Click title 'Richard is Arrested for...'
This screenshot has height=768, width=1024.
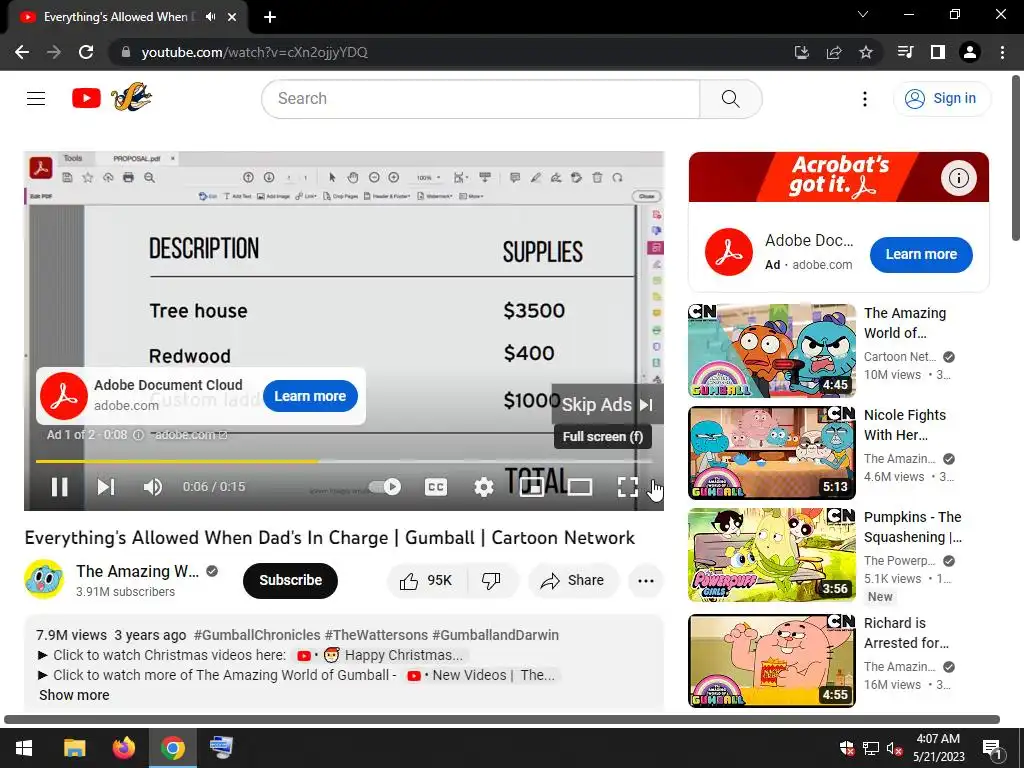(906, 633)
